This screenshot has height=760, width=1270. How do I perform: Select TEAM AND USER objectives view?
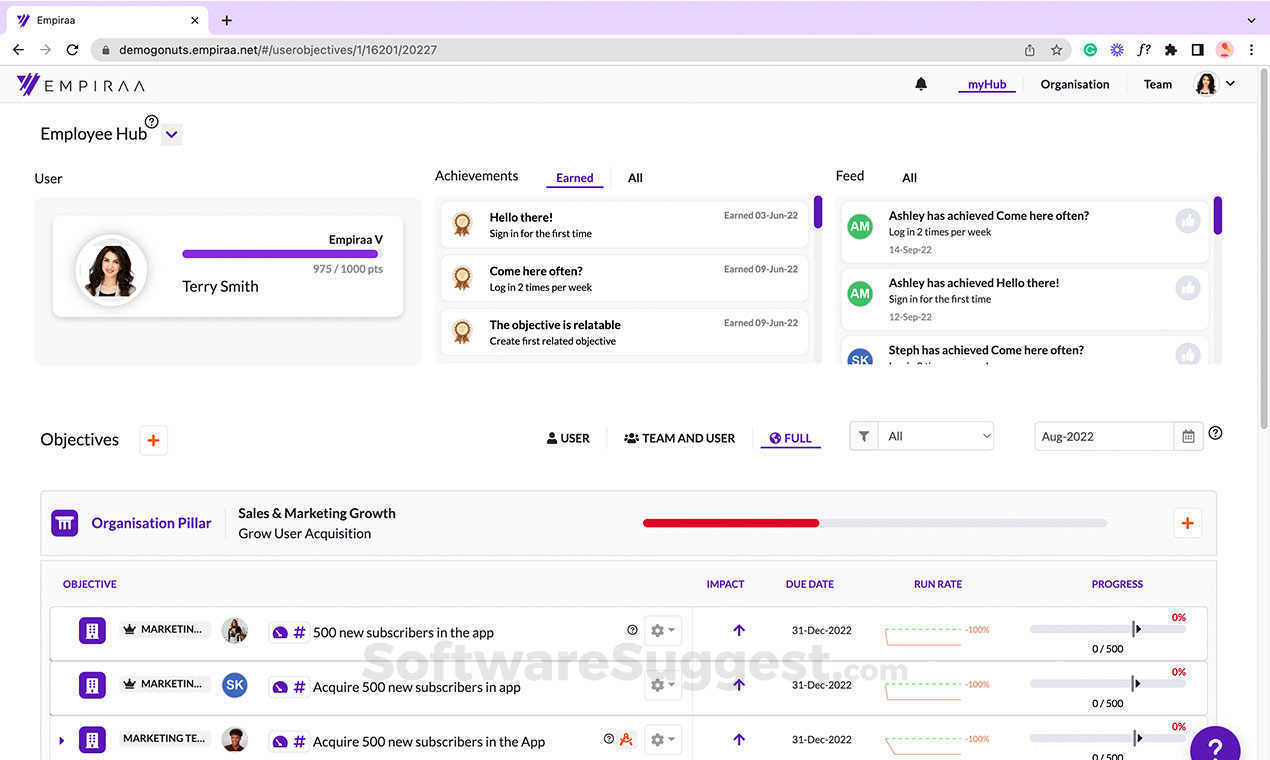pyautogui.click(x=680, y=438)
